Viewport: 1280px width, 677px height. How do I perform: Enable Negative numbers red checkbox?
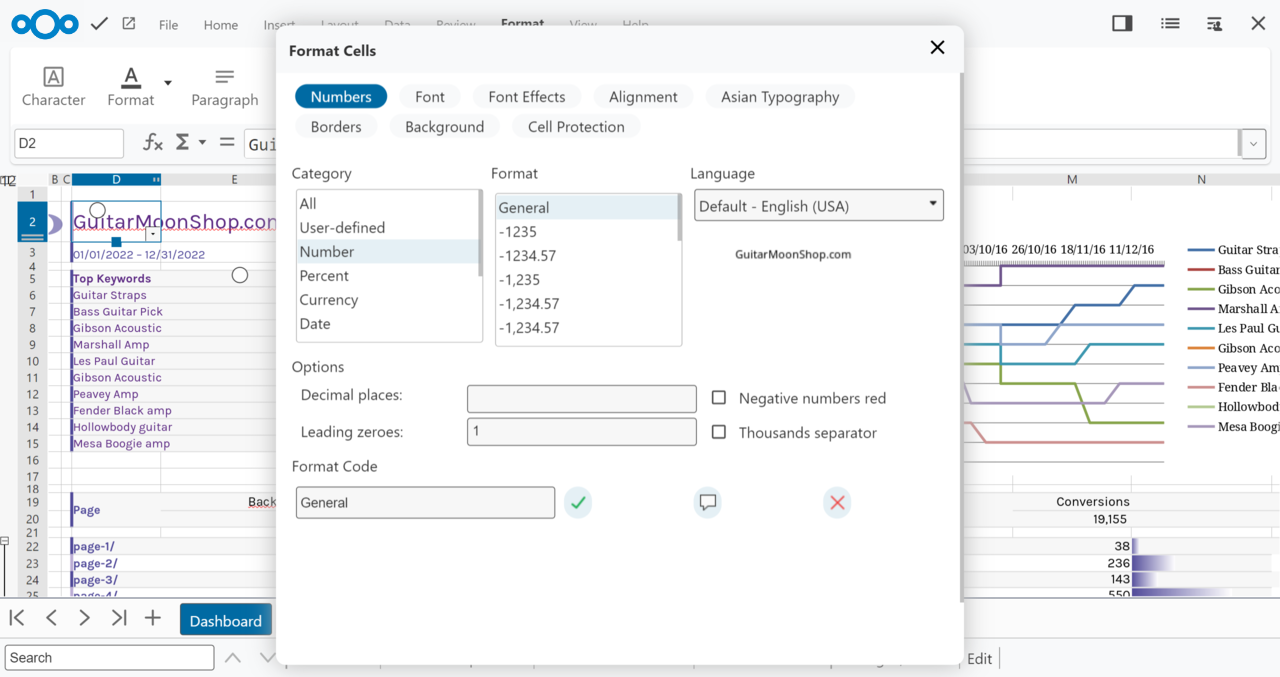pyautogui.click(x=718, y=398)
